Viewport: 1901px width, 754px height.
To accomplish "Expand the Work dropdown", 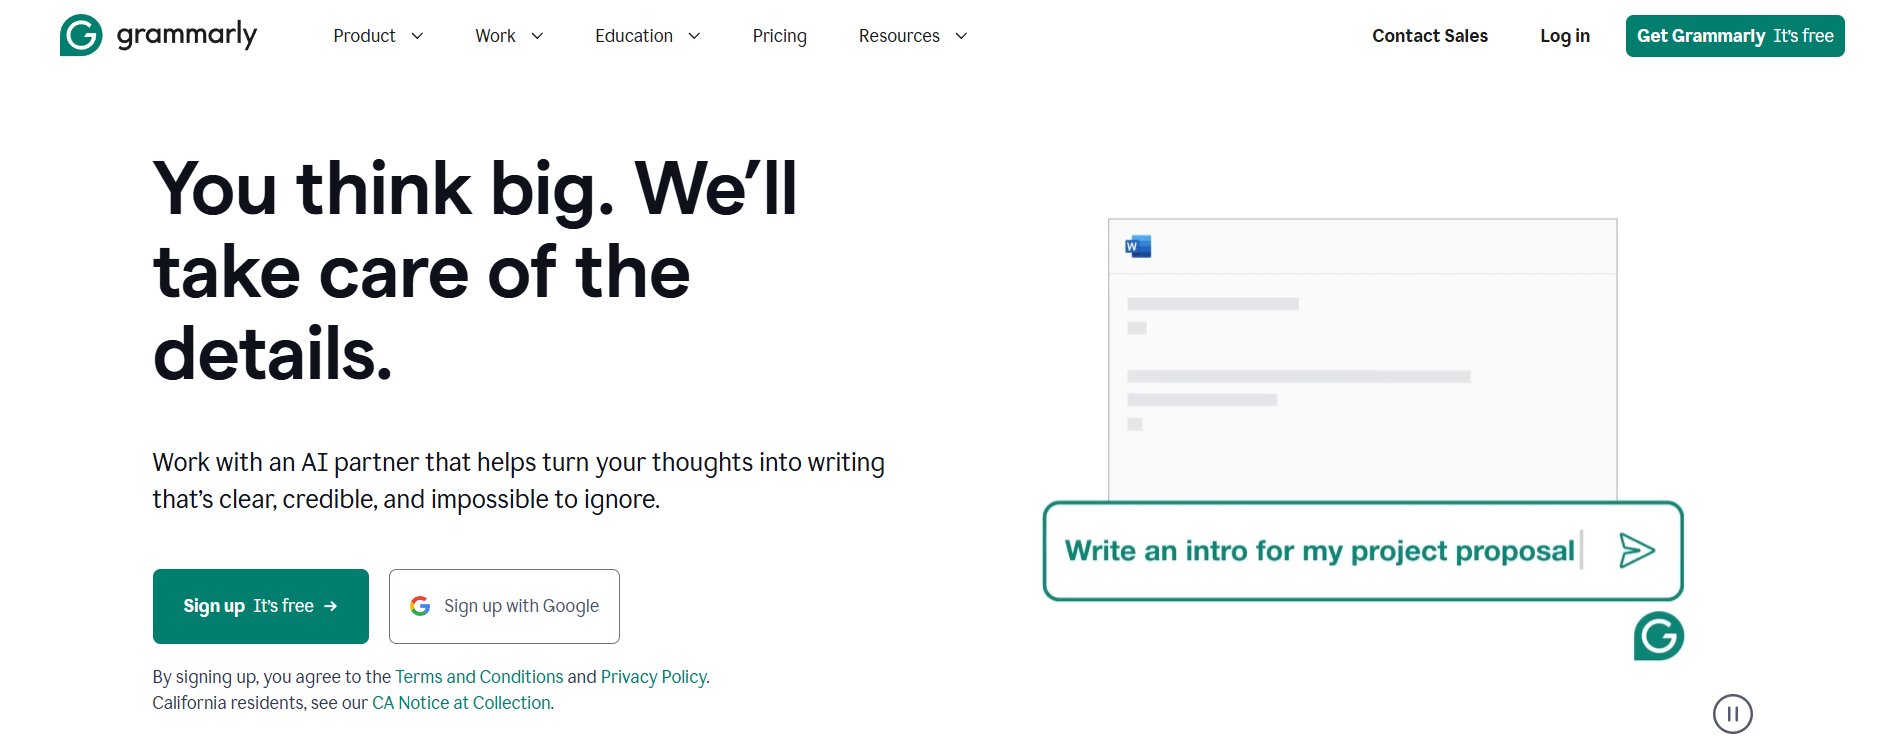I will tap(509, 35).
